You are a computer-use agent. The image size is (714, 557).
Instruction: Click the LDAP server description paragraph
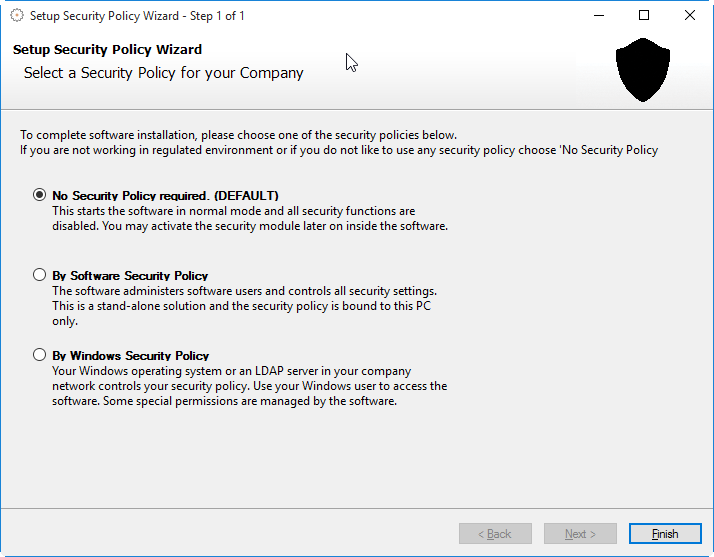[x=249, y=386]
